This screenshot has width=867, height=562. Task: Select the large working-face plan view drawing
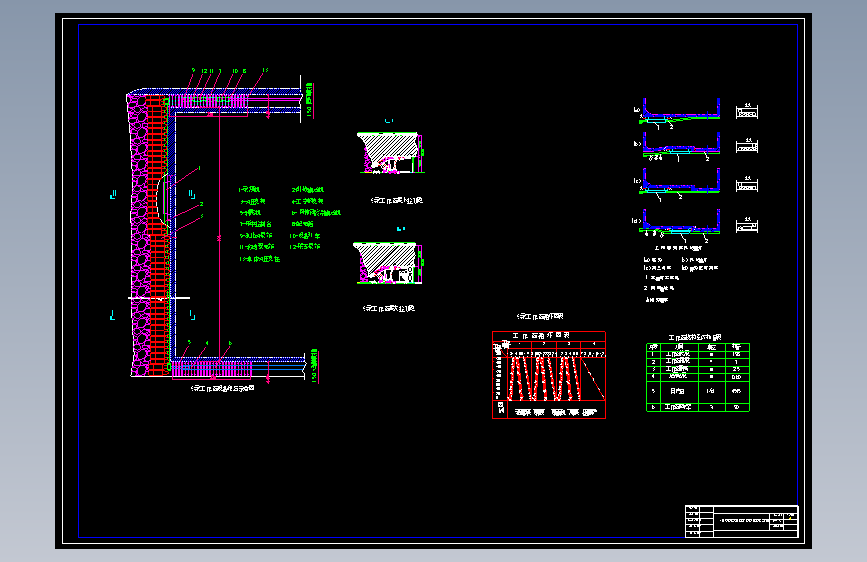[x=217, y=232]
